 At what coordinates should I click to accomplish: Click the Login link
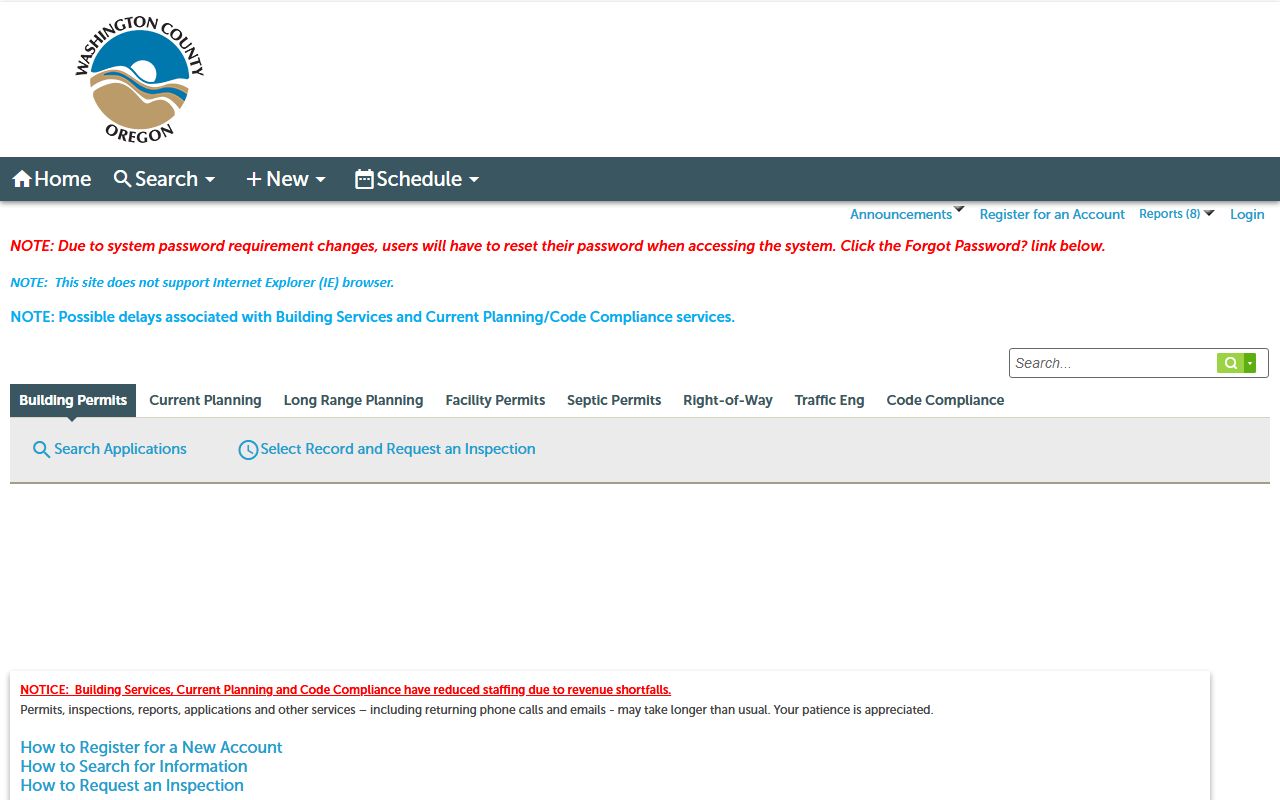[1247, 214]
